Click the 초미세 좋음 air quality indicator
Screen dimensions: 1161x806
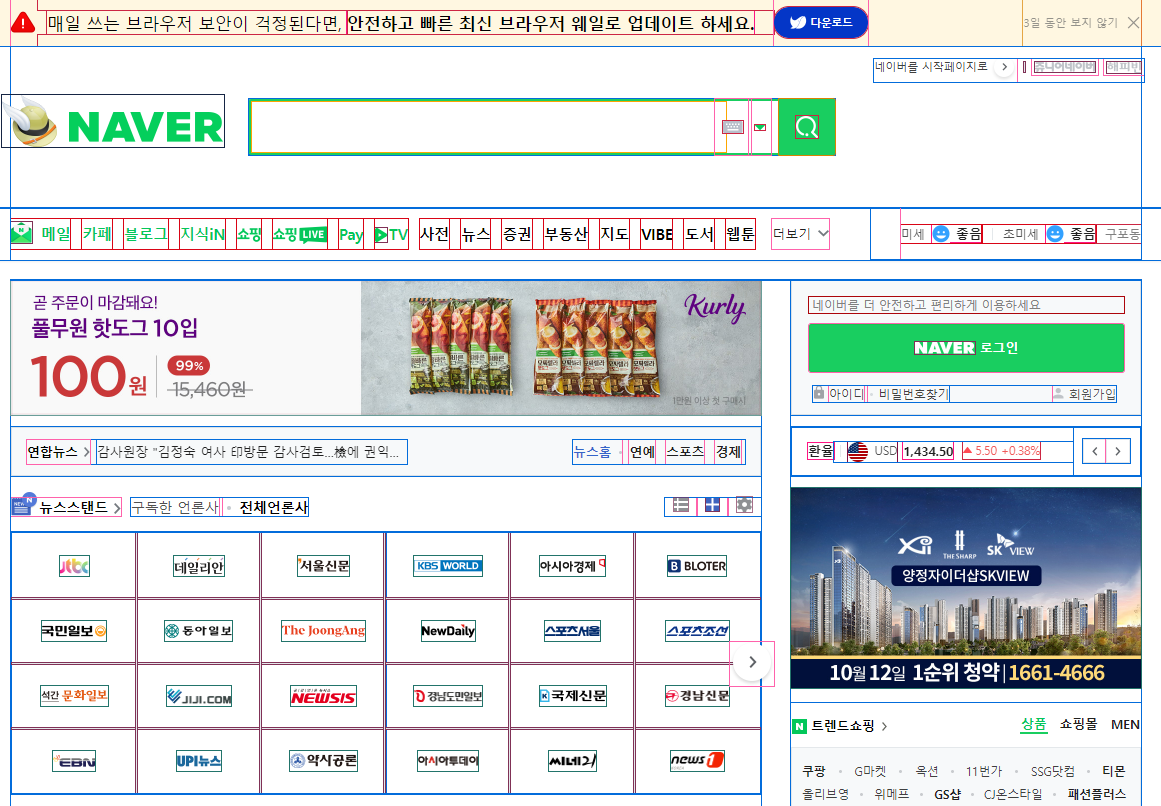pyautogui.click(x=1048, y=234)
